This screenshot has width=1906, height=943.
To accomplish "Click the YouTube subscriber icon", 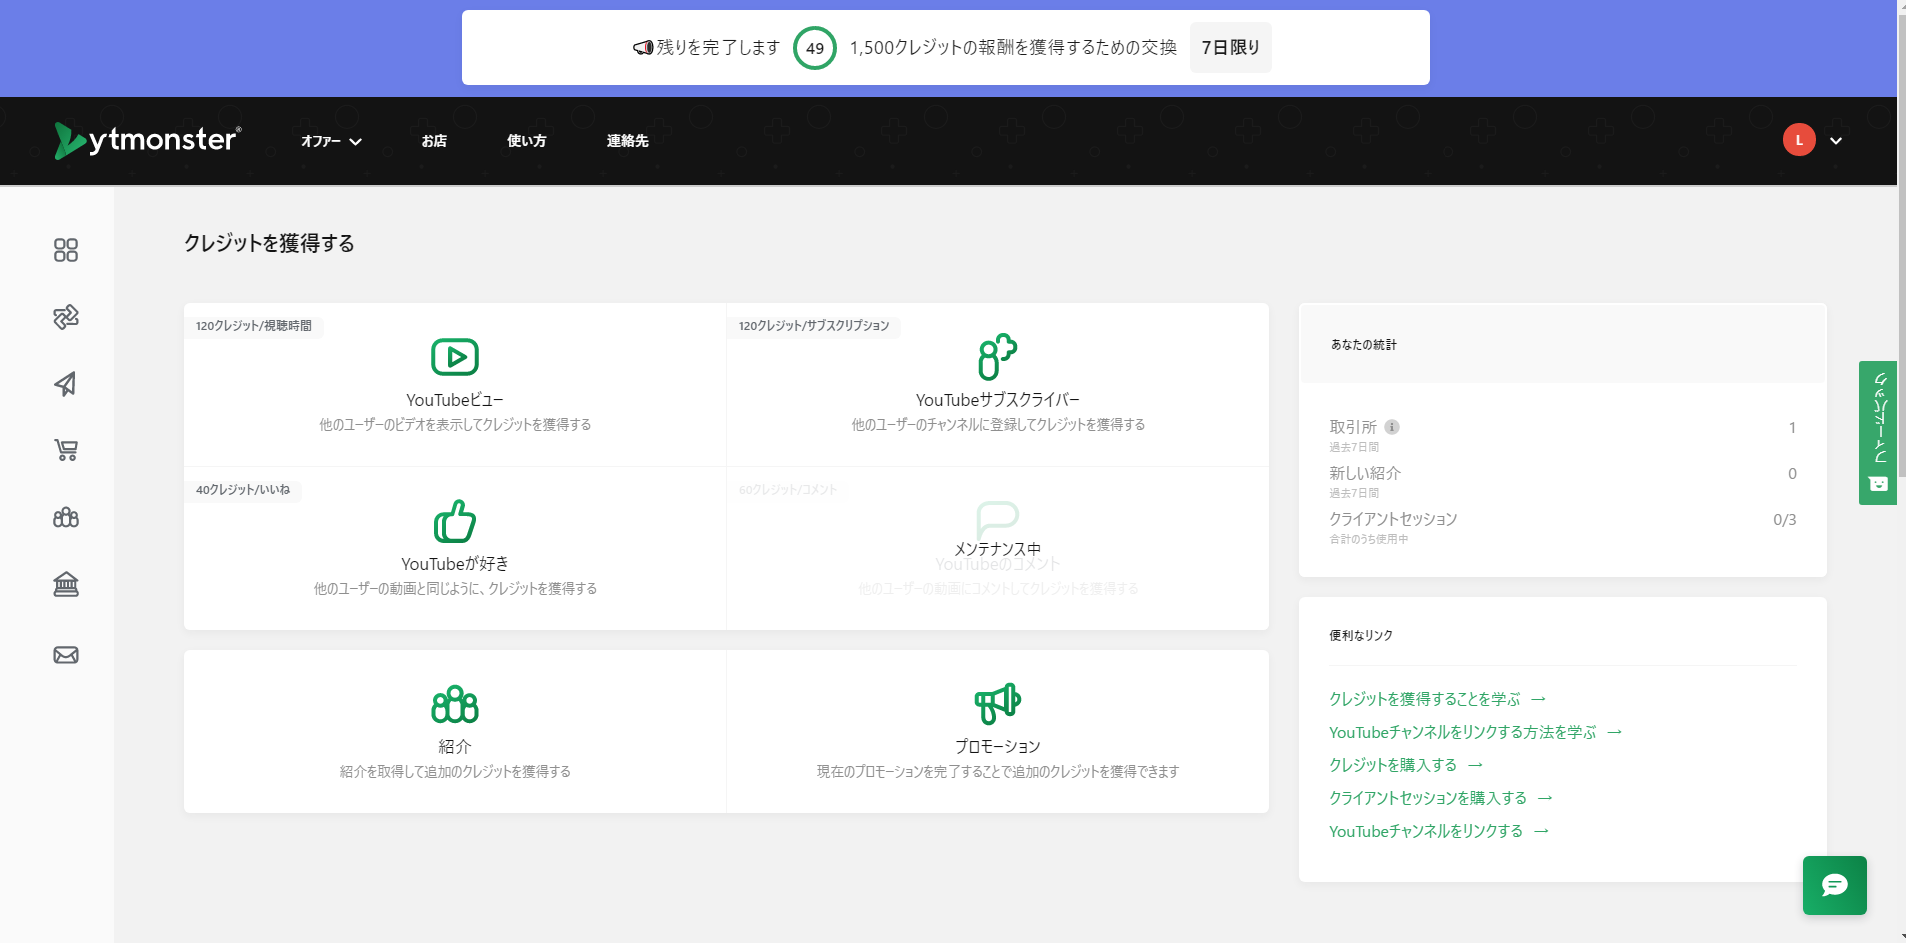I will coord(997,357).
